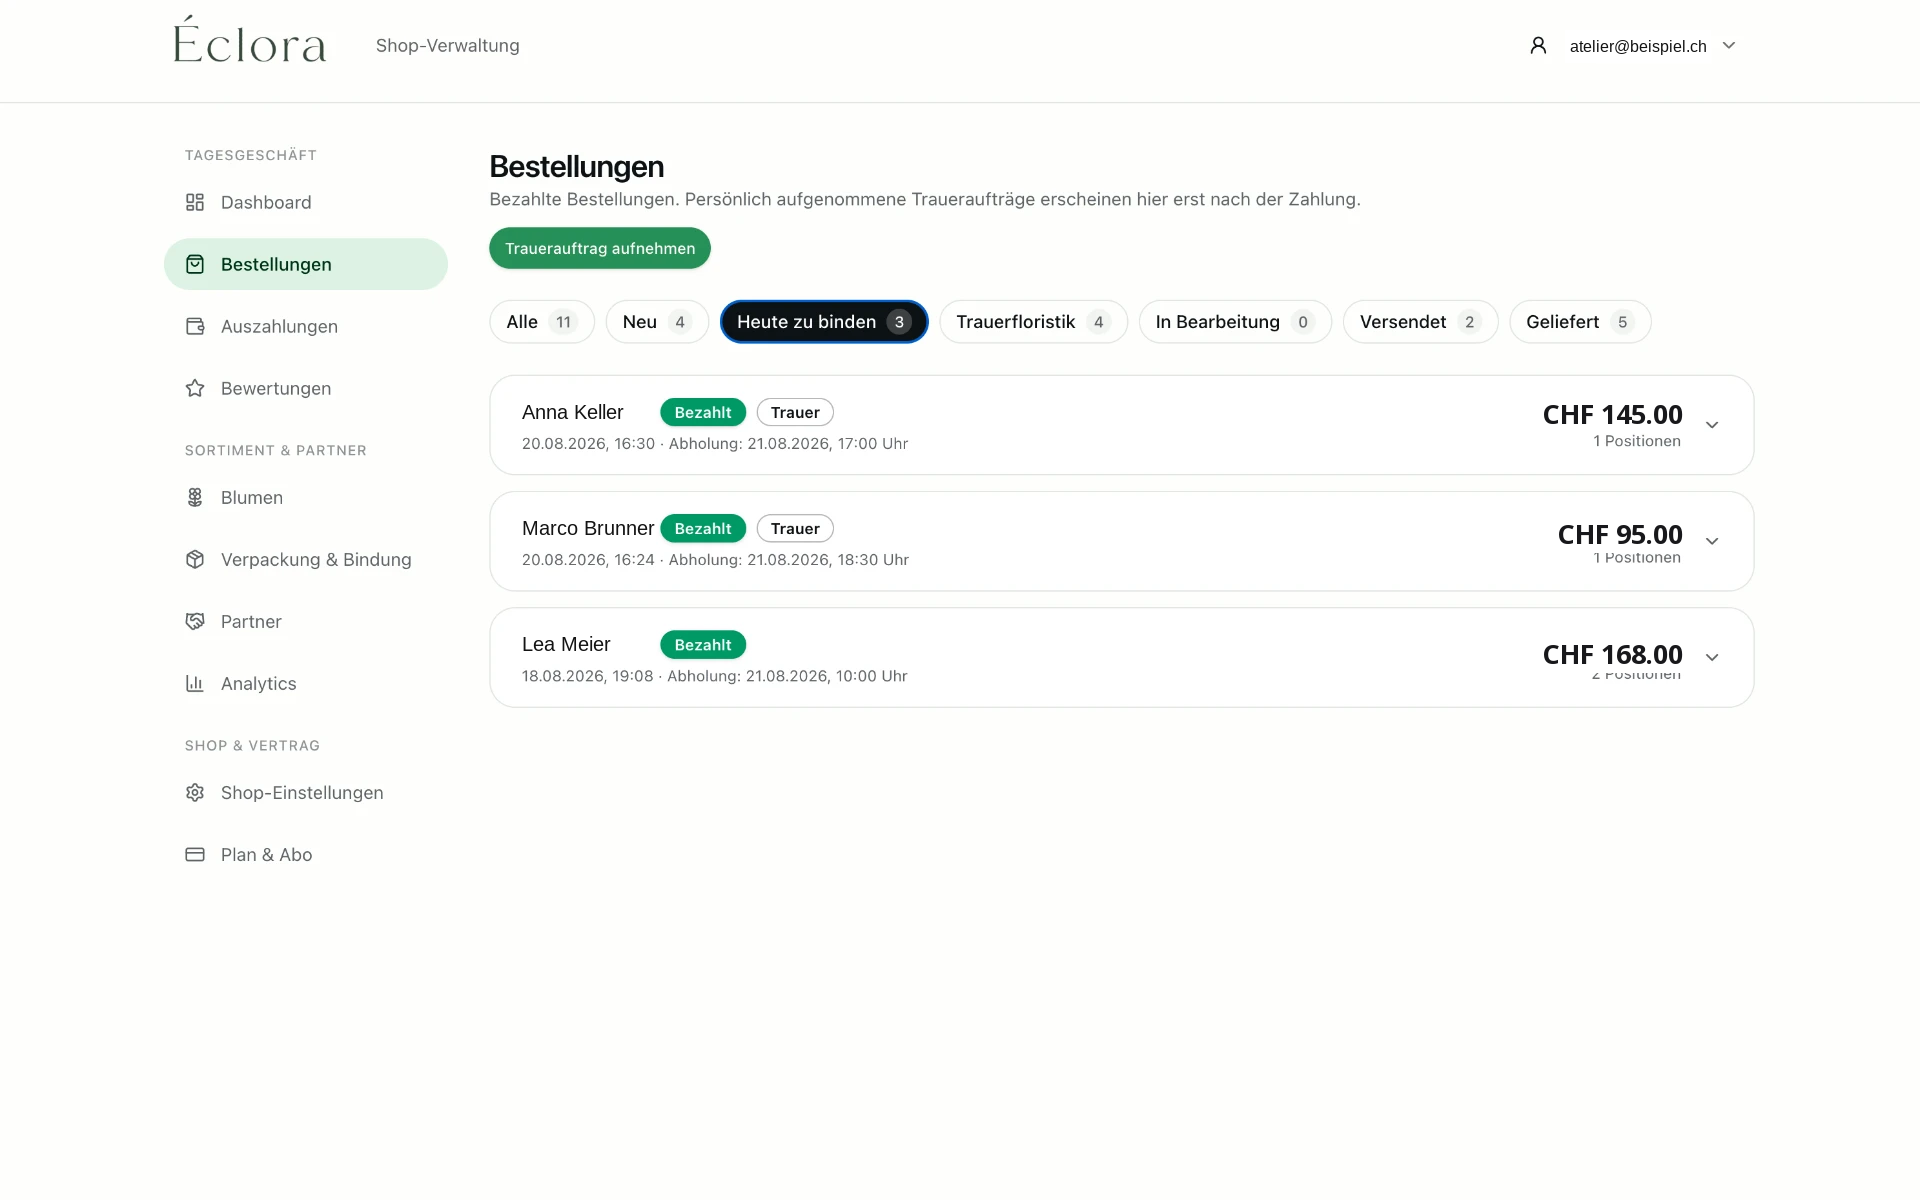Go to Bewertungen page

(306, 388)
